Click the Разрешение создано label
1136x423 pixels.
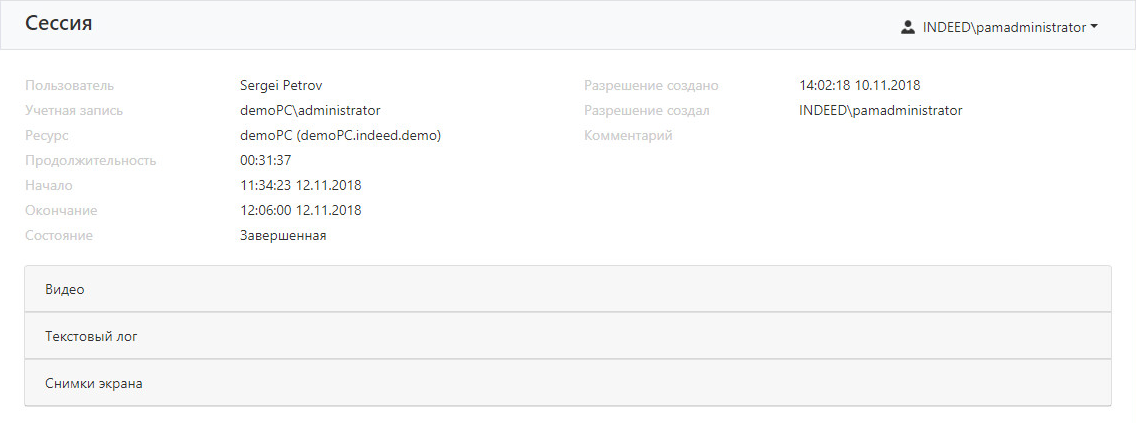(x=651, y=85)
